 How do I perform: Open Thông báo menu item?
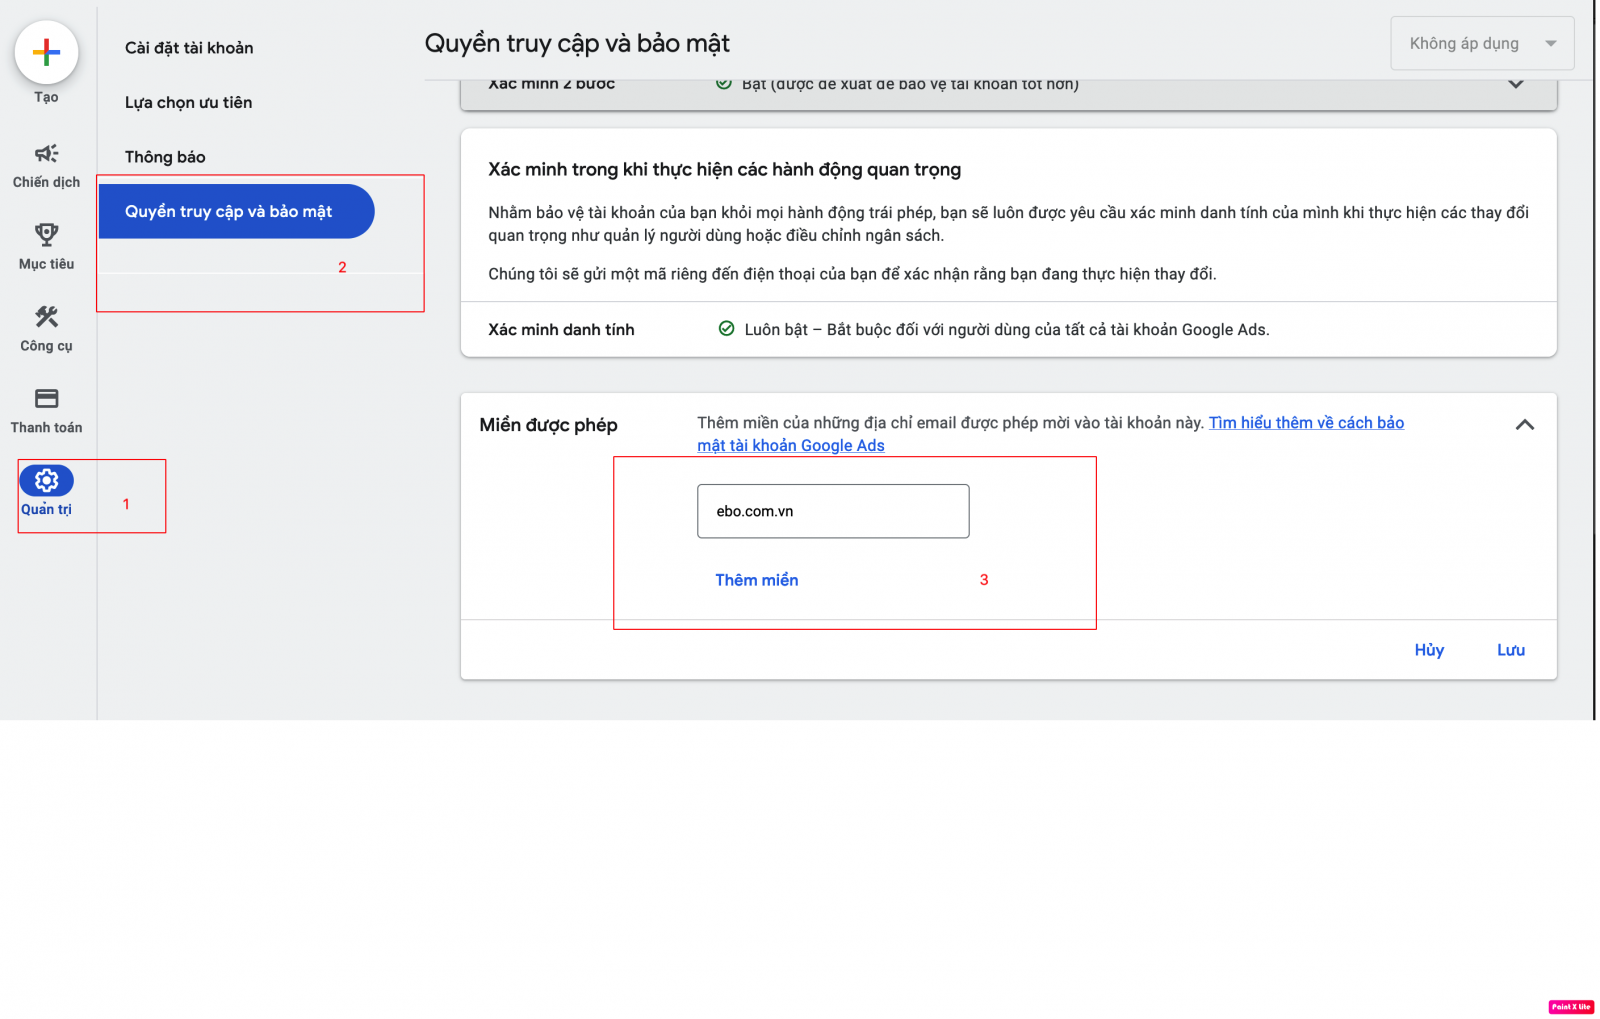[x=165, y=157]
